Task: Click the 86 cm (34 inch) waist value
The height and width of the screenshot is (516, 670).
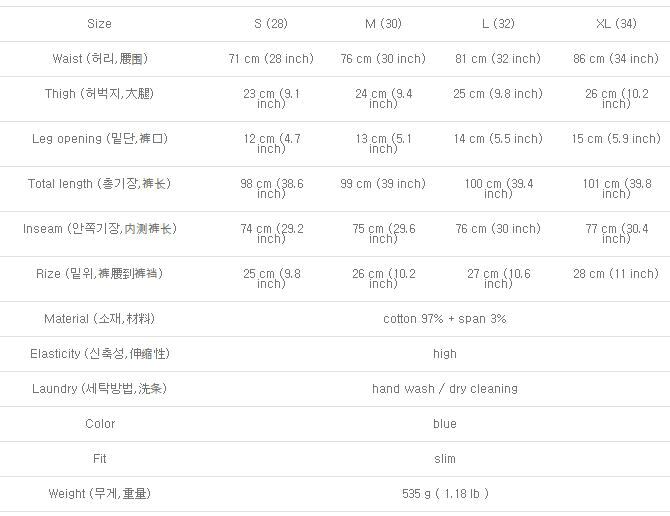Action: click(x=616, y=59)
